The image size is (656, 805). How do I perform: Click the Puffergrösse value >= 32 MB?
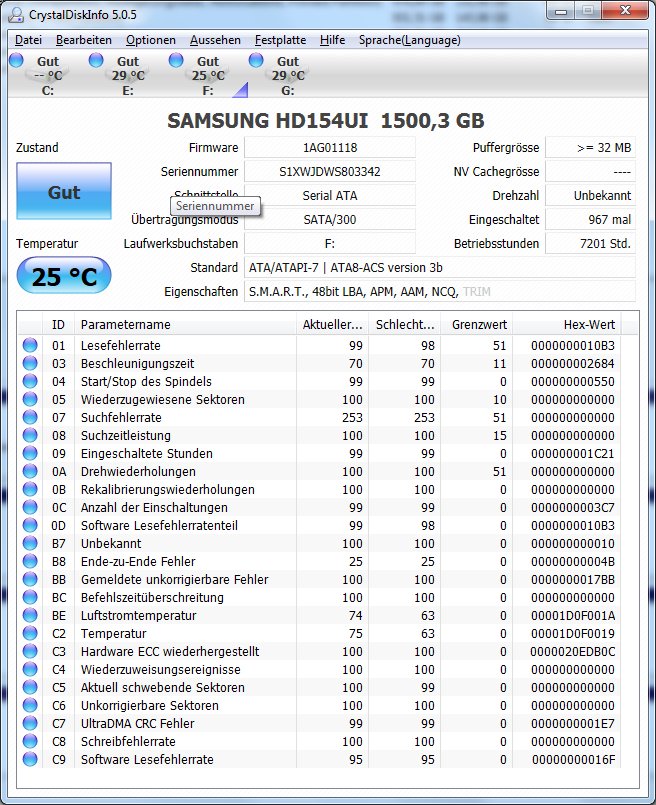coord(590,148)
